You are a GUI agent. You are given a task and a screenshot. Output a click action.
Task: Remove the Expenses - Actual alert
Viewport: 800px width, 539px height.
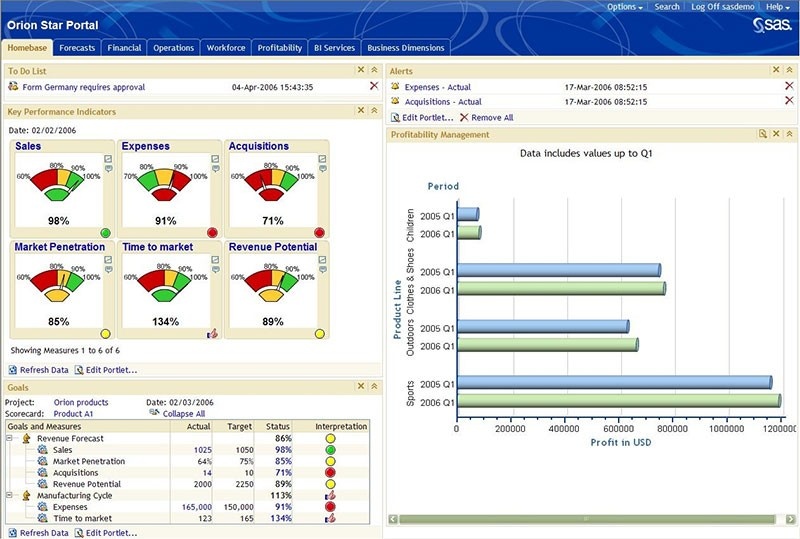(x=789, y=86)
